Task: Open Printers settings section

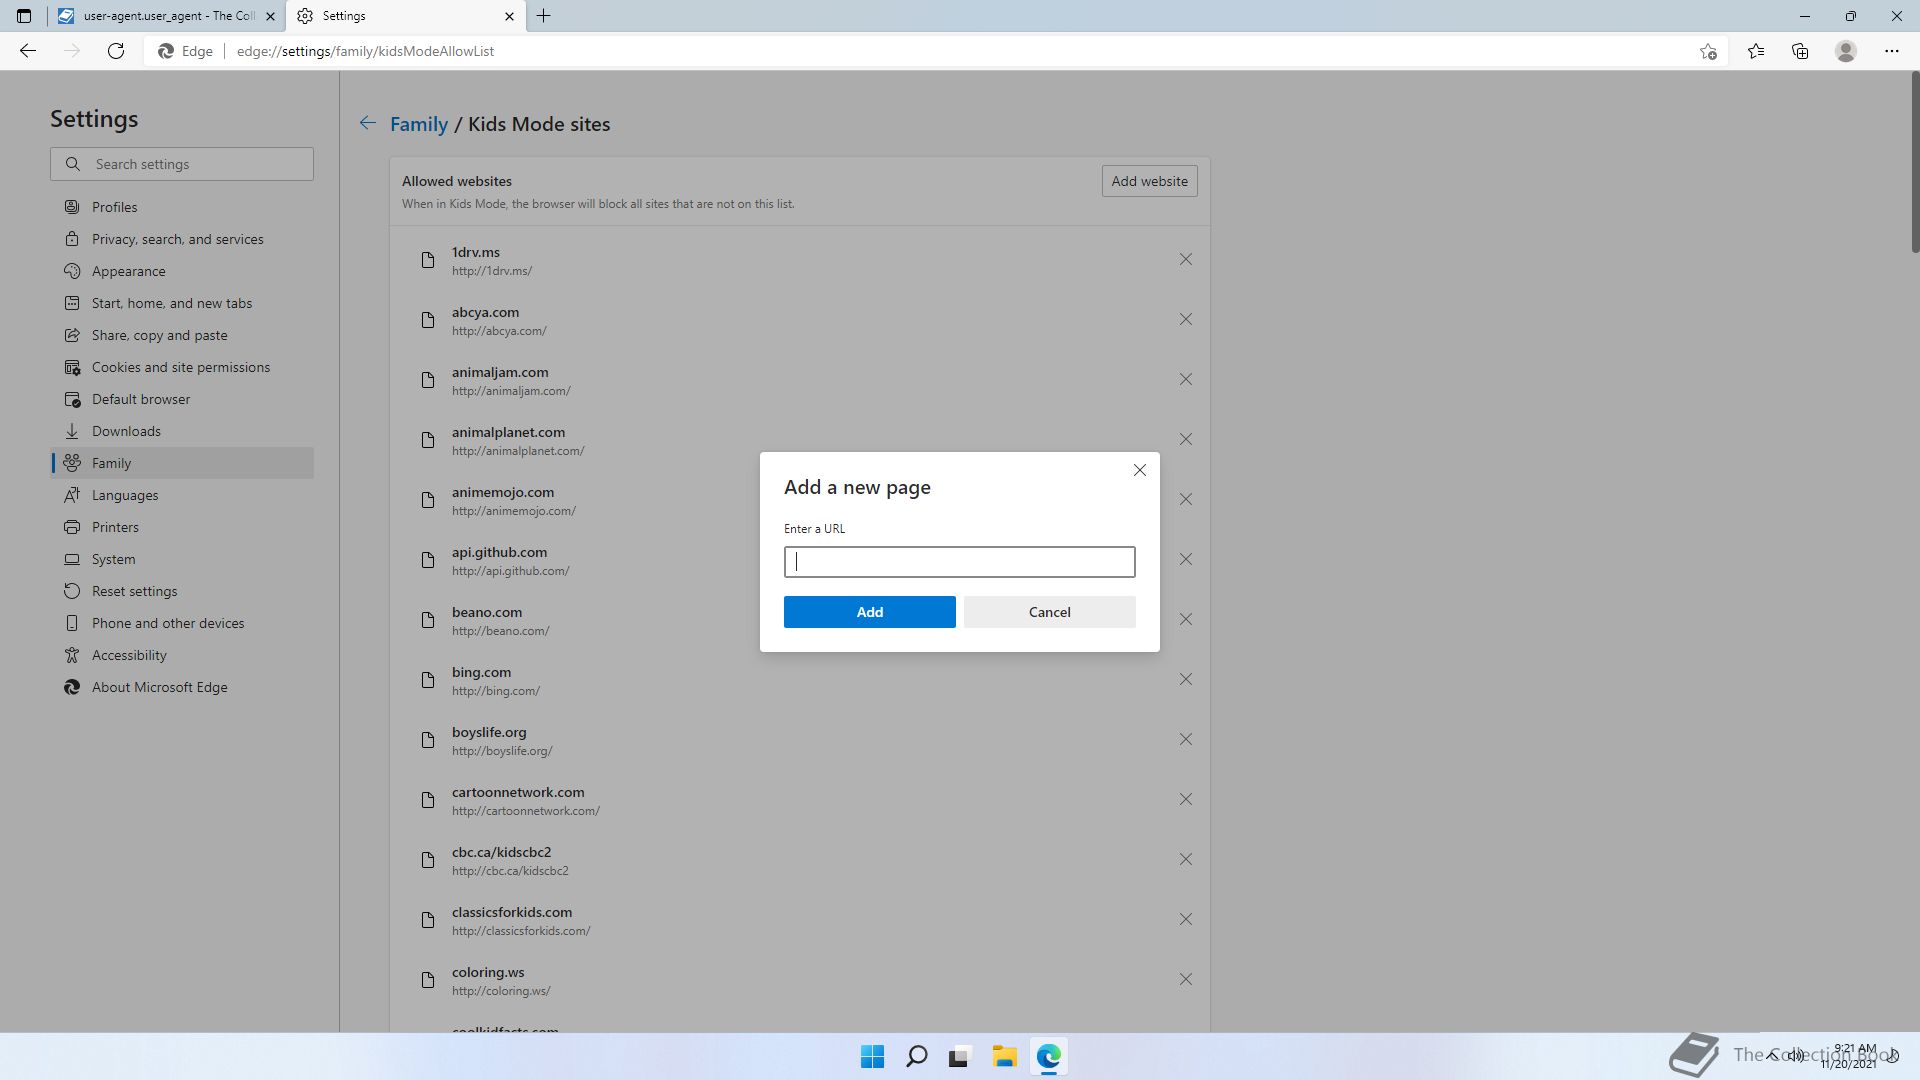Action: tap(182, 527)
